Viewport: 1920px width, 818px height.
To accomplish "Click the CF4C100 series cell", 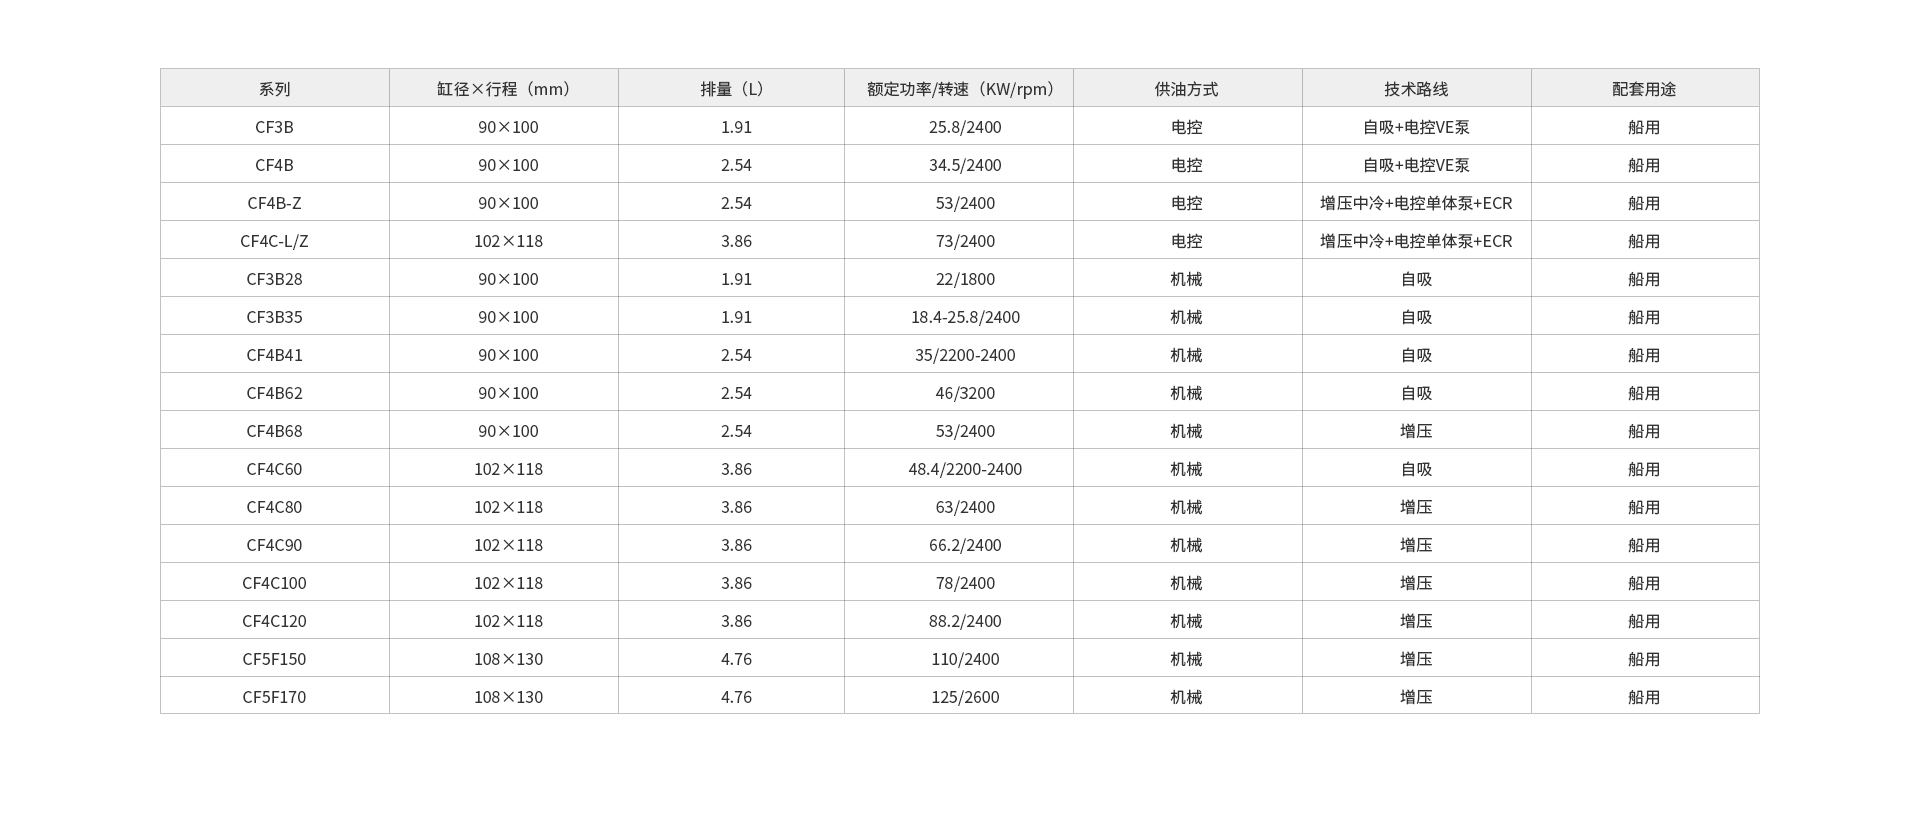I will [x=274, y=583].
